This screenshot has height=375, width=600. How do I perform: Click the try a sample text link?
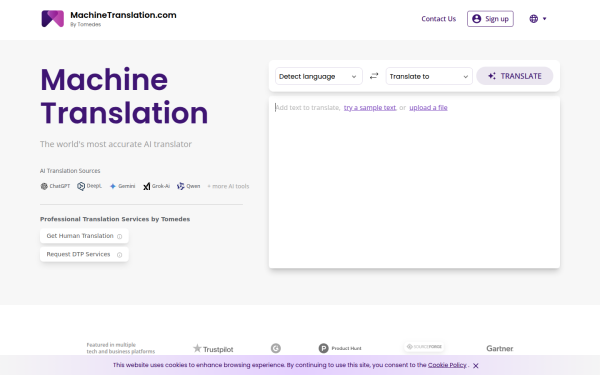[370, 108]
